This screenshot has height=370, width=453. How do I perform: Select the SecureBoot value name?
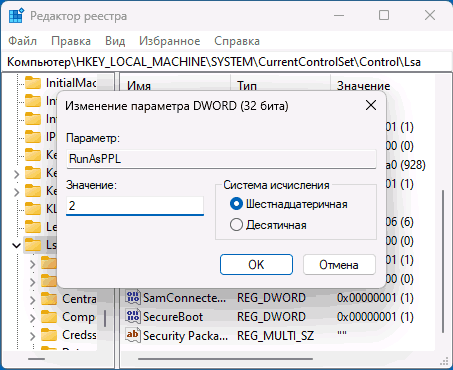click(x=173, y=317)
